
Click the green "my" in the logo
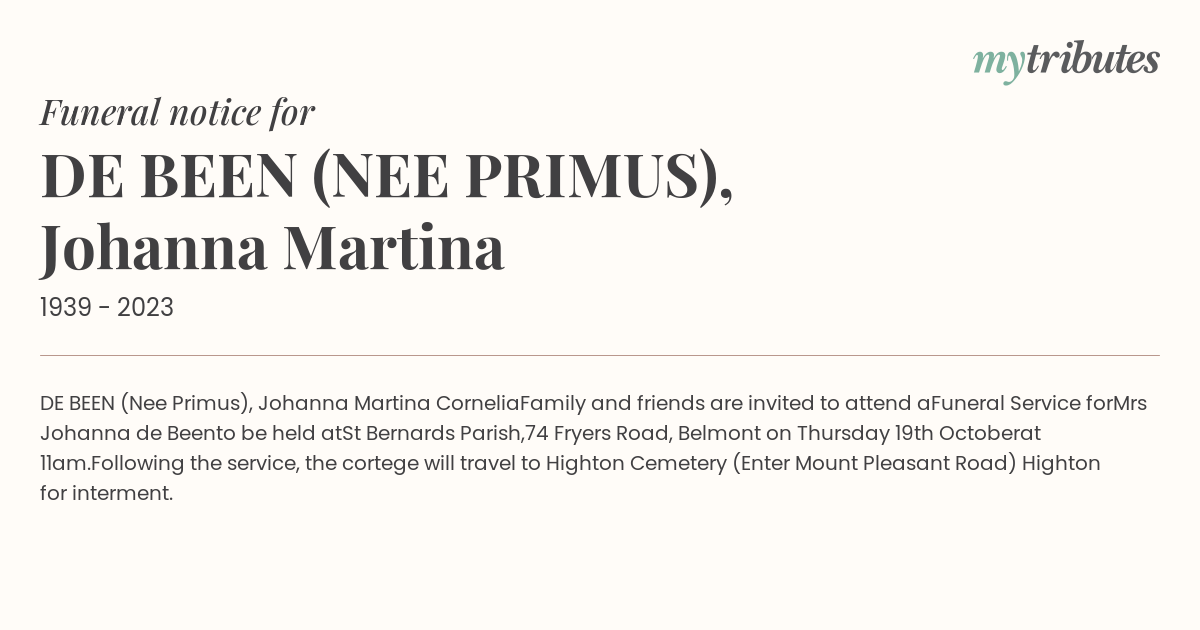[x=998, y=62]
